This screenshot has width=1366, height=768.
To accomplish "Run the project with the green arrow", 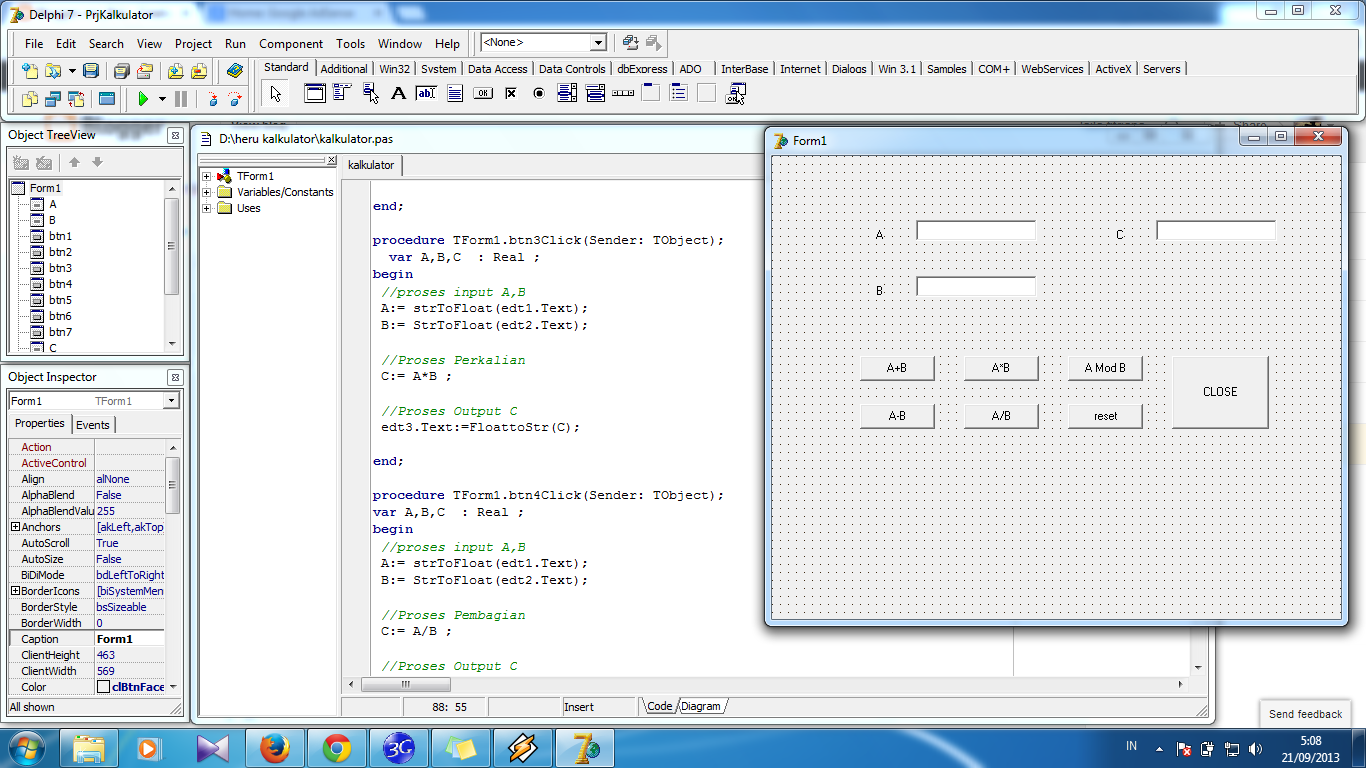I will tap(143, 99).
